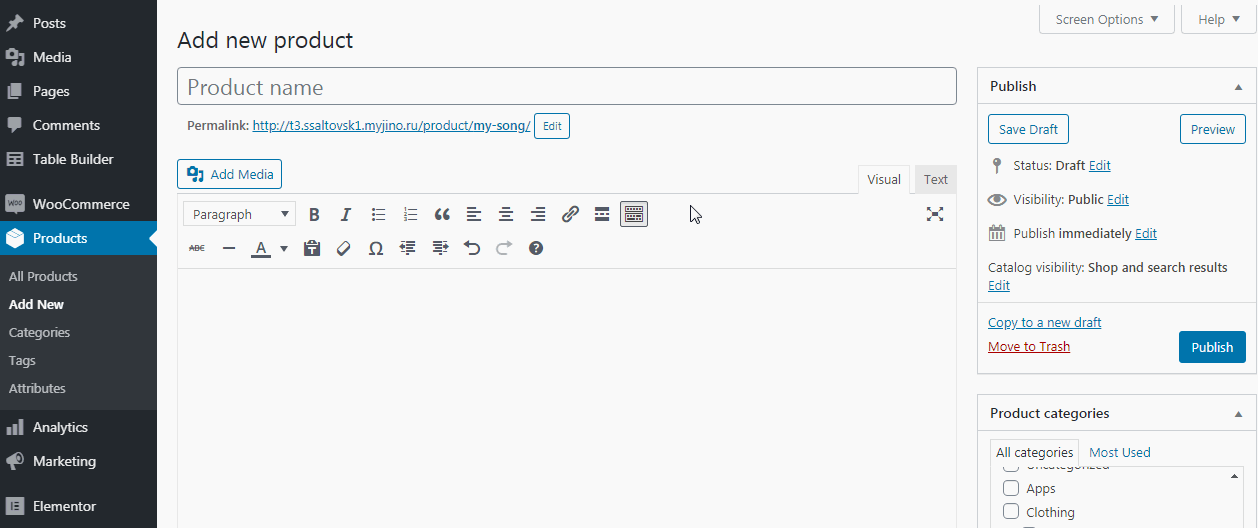Align text center
The width and height of the screenshot is (1258, 528).
tap(506, 214)
